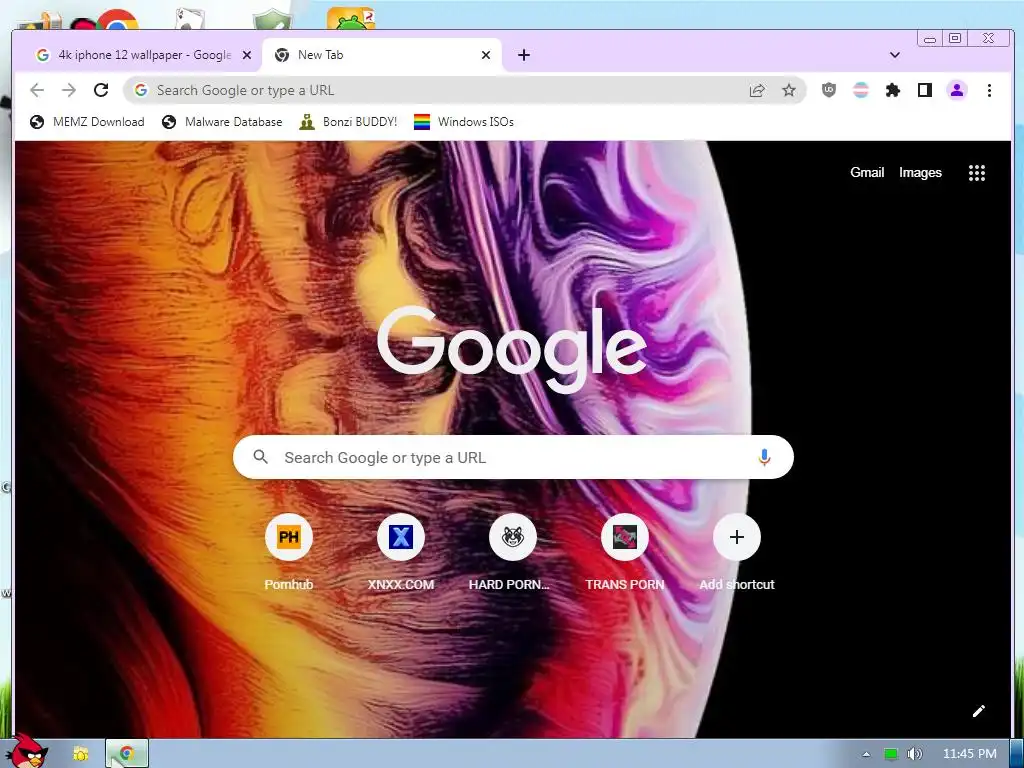Open the pinned taskbar icon next to Start
Image resolution: width=1024 pixels, height=768 pixels.
80,754
